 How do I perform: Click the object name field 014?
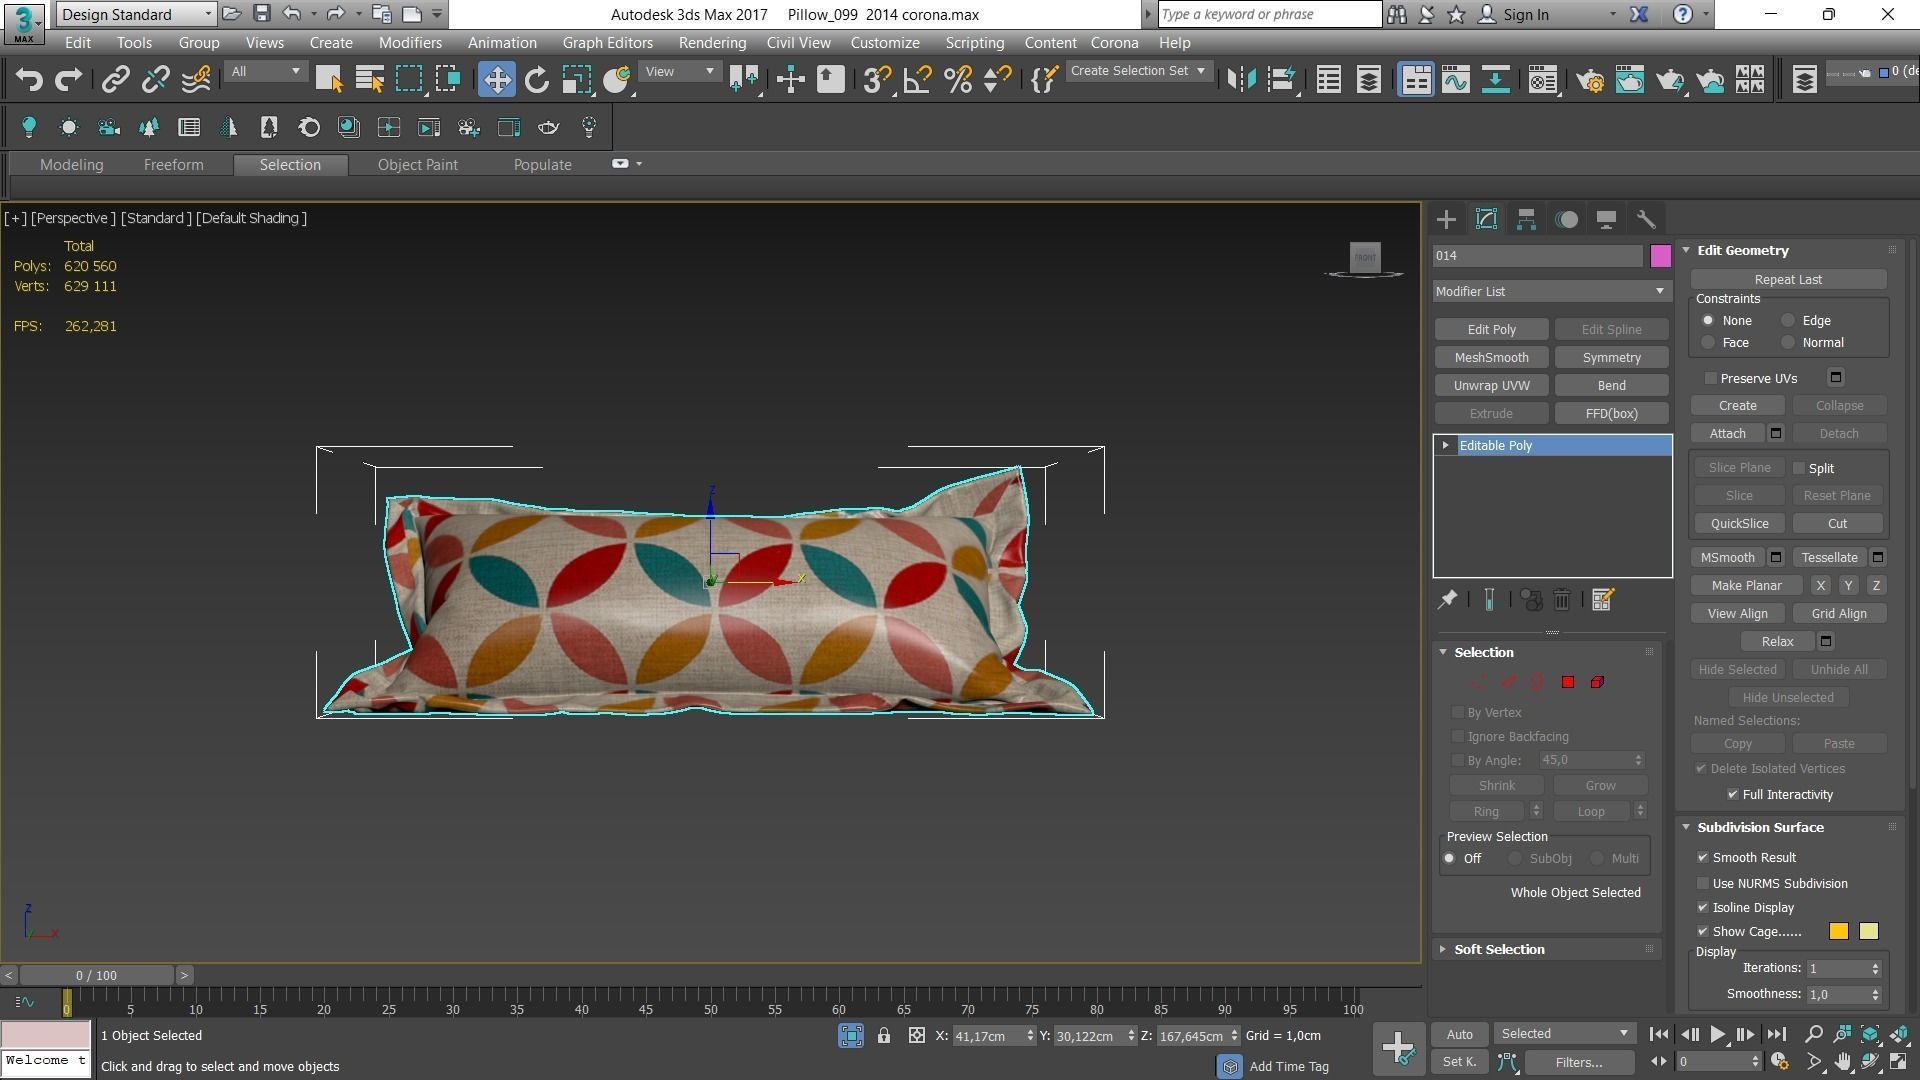(x=1538, y=256)
